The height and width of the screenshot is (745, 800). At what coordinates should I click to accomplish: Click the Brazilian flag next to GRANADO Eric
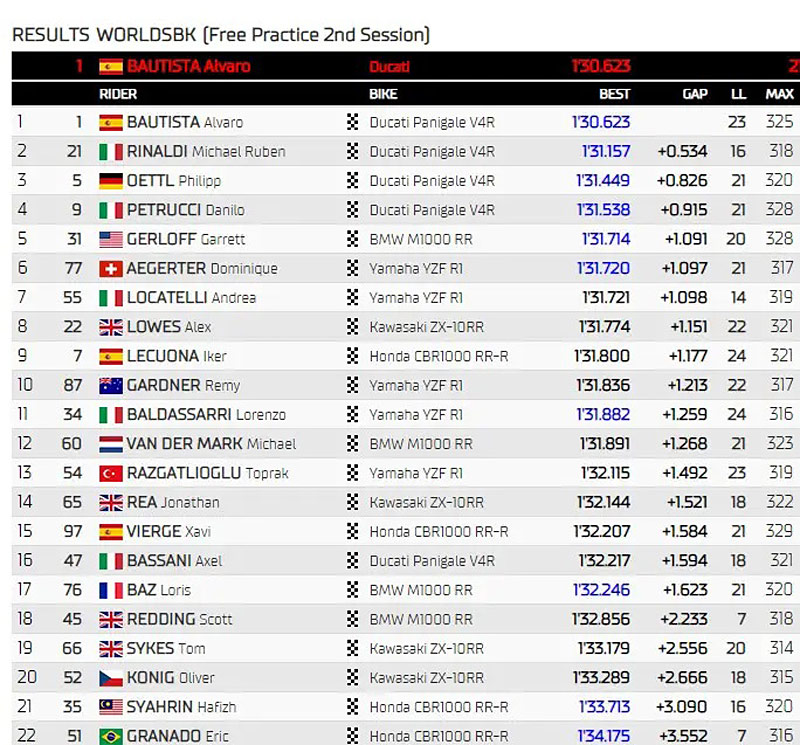click(x=111, y=736)
